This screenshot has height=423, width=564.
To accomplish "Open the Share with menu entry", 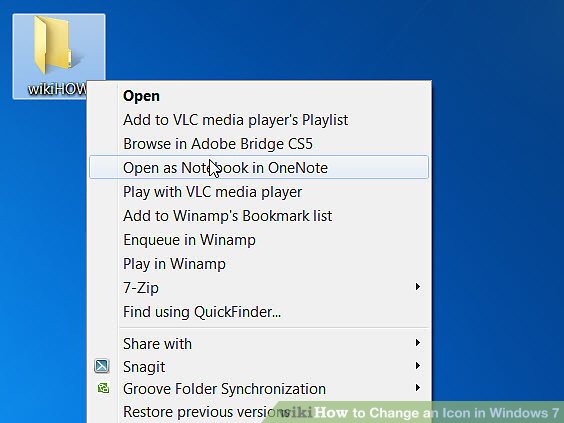I will (x=259, y=344).
